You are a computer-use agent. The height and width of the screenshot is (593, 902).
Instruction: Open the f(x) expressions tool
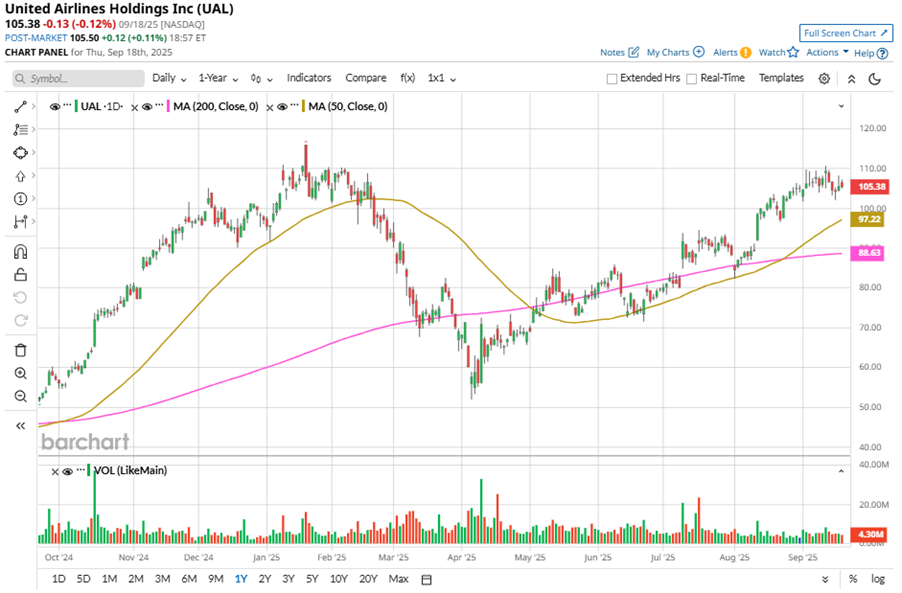tap(407, 78)
